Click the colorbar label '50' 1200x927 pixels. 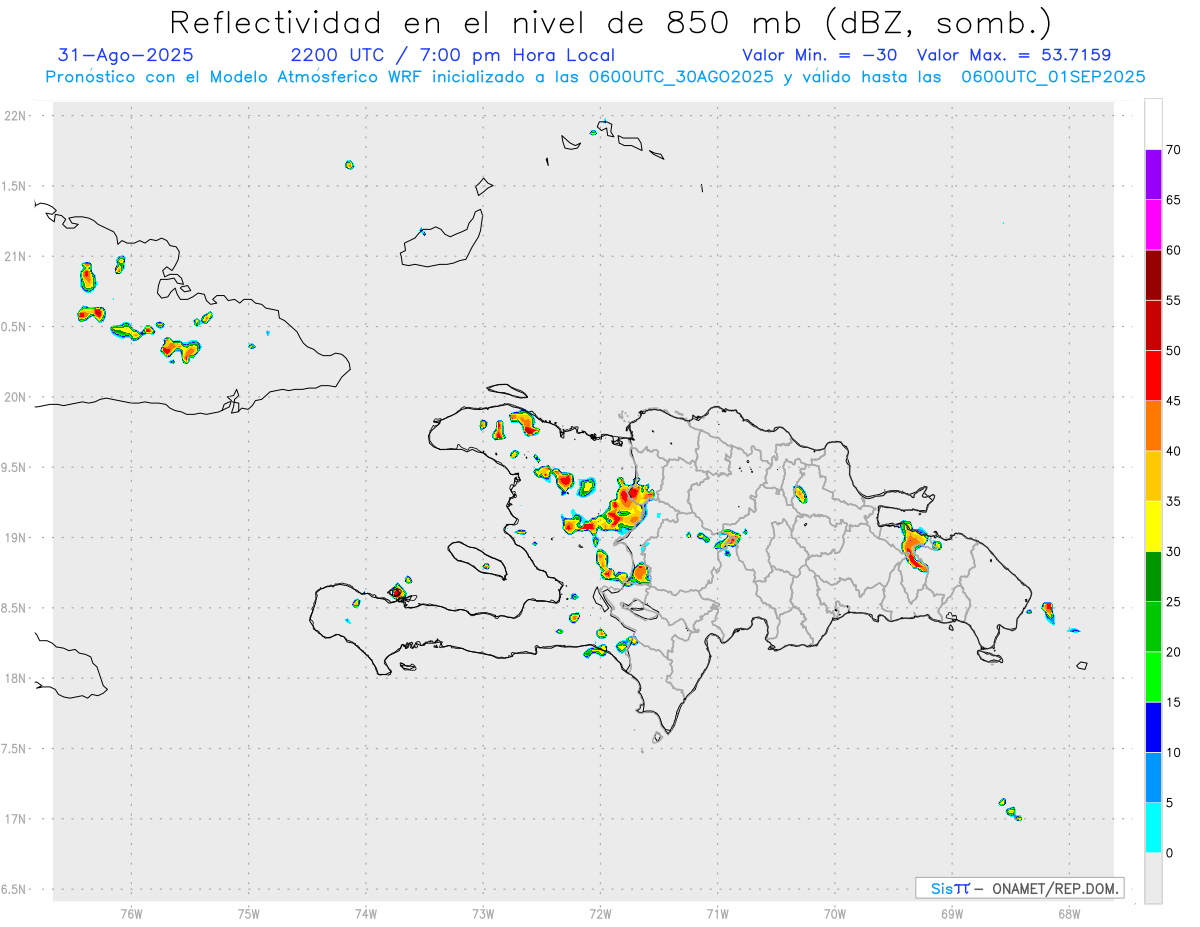point(1174,351)
